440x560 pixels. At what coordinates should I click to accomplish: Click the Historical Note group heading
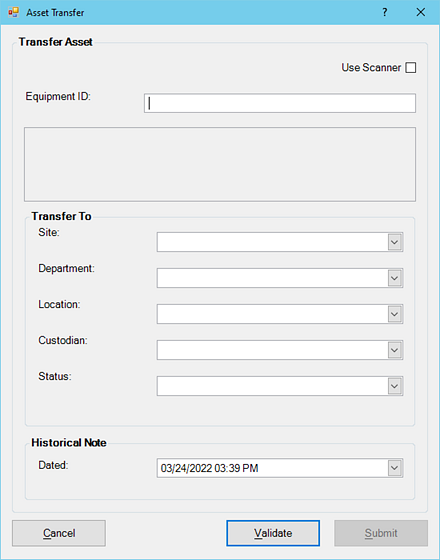[69, 442]
